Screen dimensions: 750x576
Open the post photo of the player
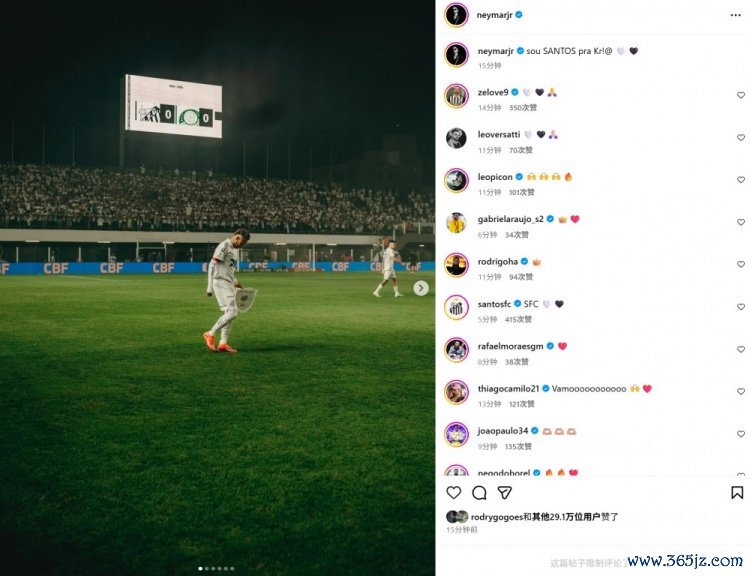218,288
